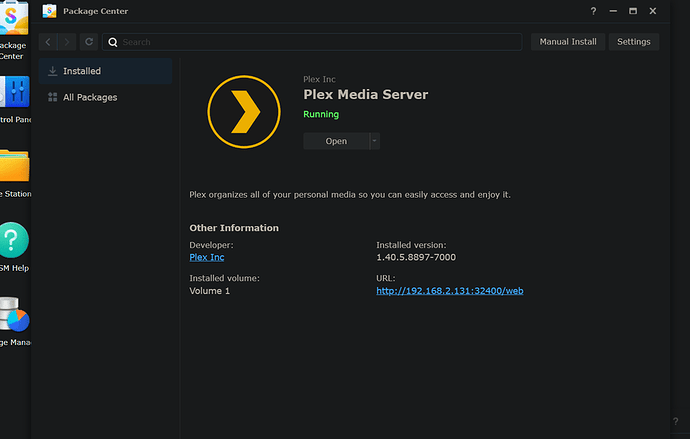The image size is (690, 439).
Task: Click the Other Information heading
Action: click(x=234, y=228)
